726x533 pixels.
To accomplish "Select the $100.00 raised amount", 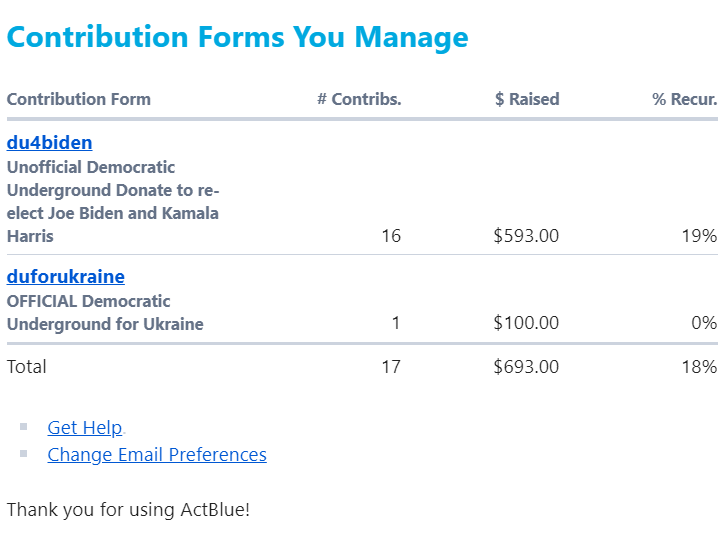I will (x=526, y=323).
